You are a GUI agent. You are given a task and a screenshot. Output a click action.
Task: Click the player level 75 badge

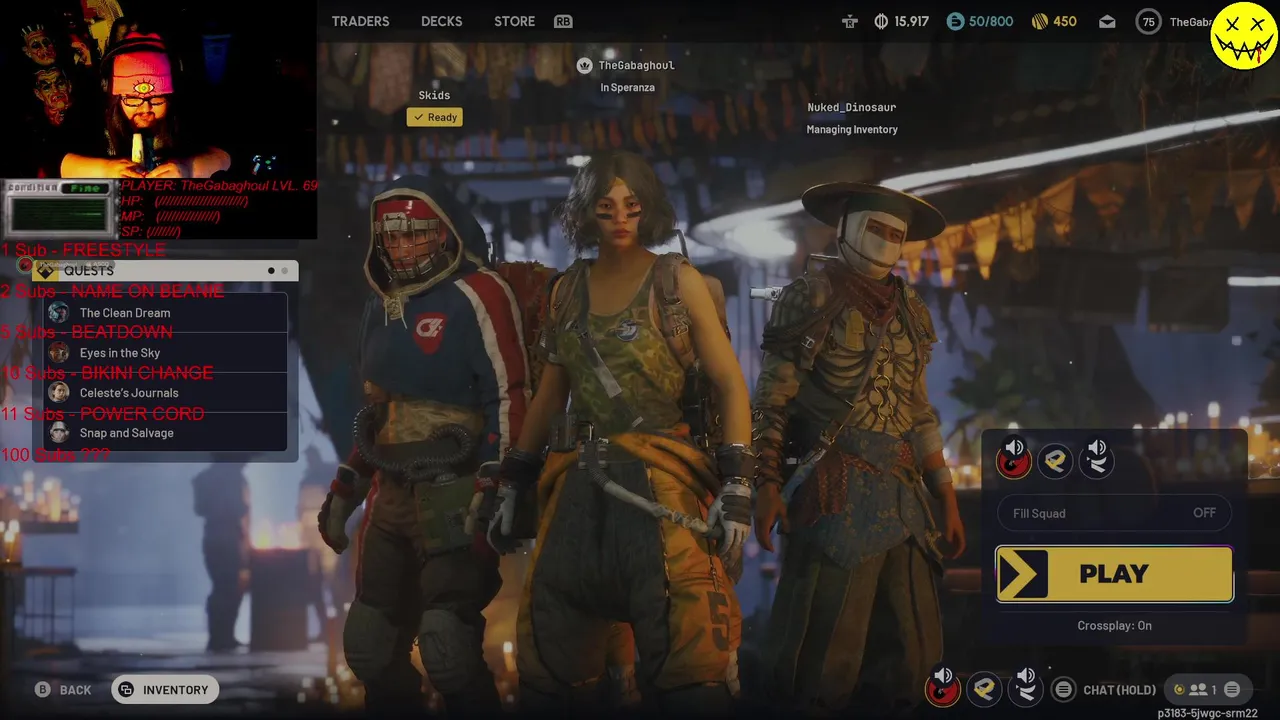pyautogui.click(x=1149, y=22)
